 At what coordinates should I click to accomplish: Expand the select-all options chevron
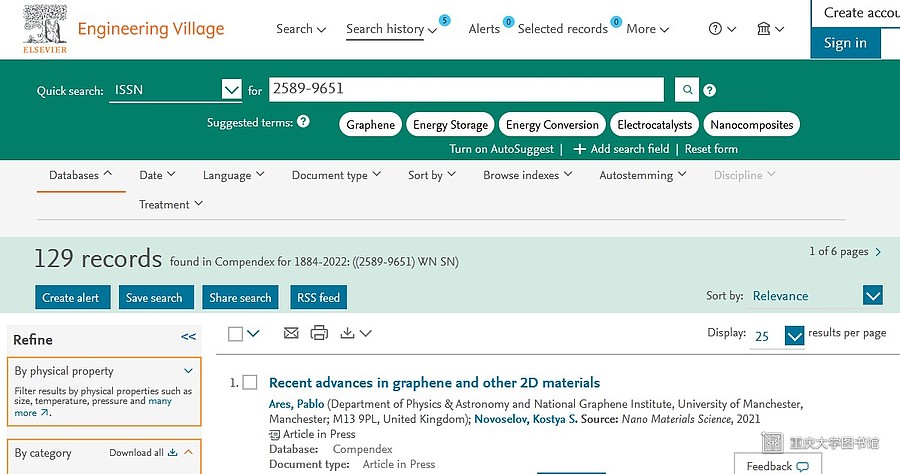pos(253,333)
